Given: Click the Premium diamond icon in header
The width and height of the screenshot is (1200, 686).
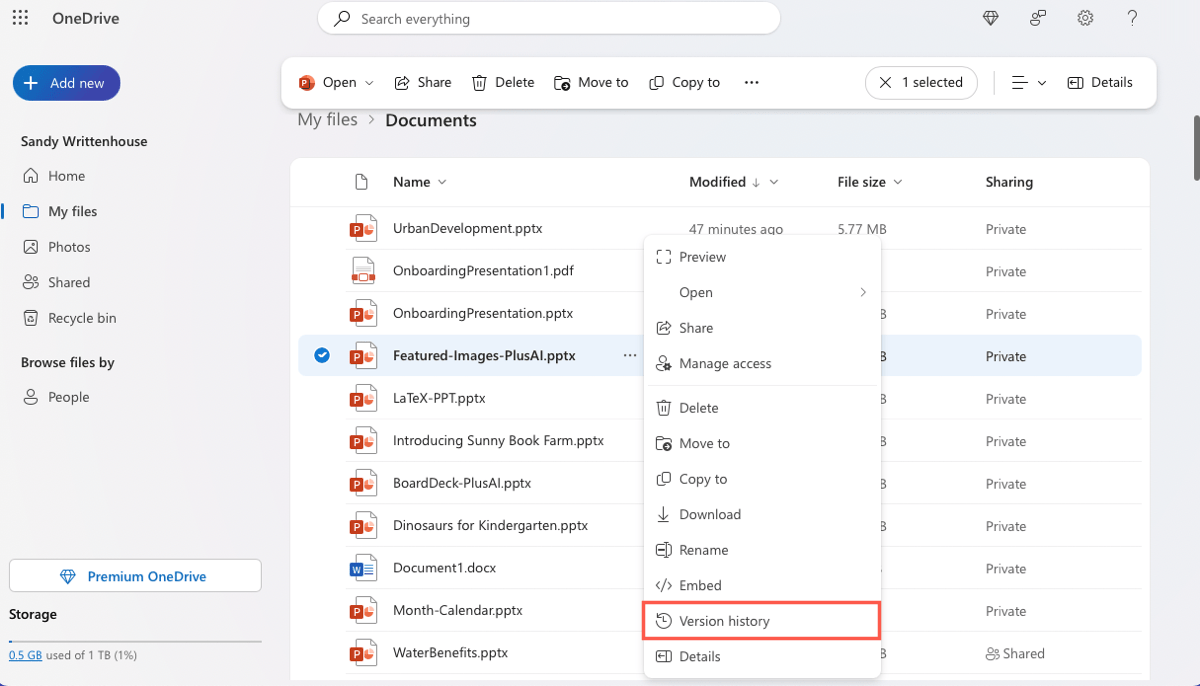Looking at the screenshot, I should click(x=990, y=18).
